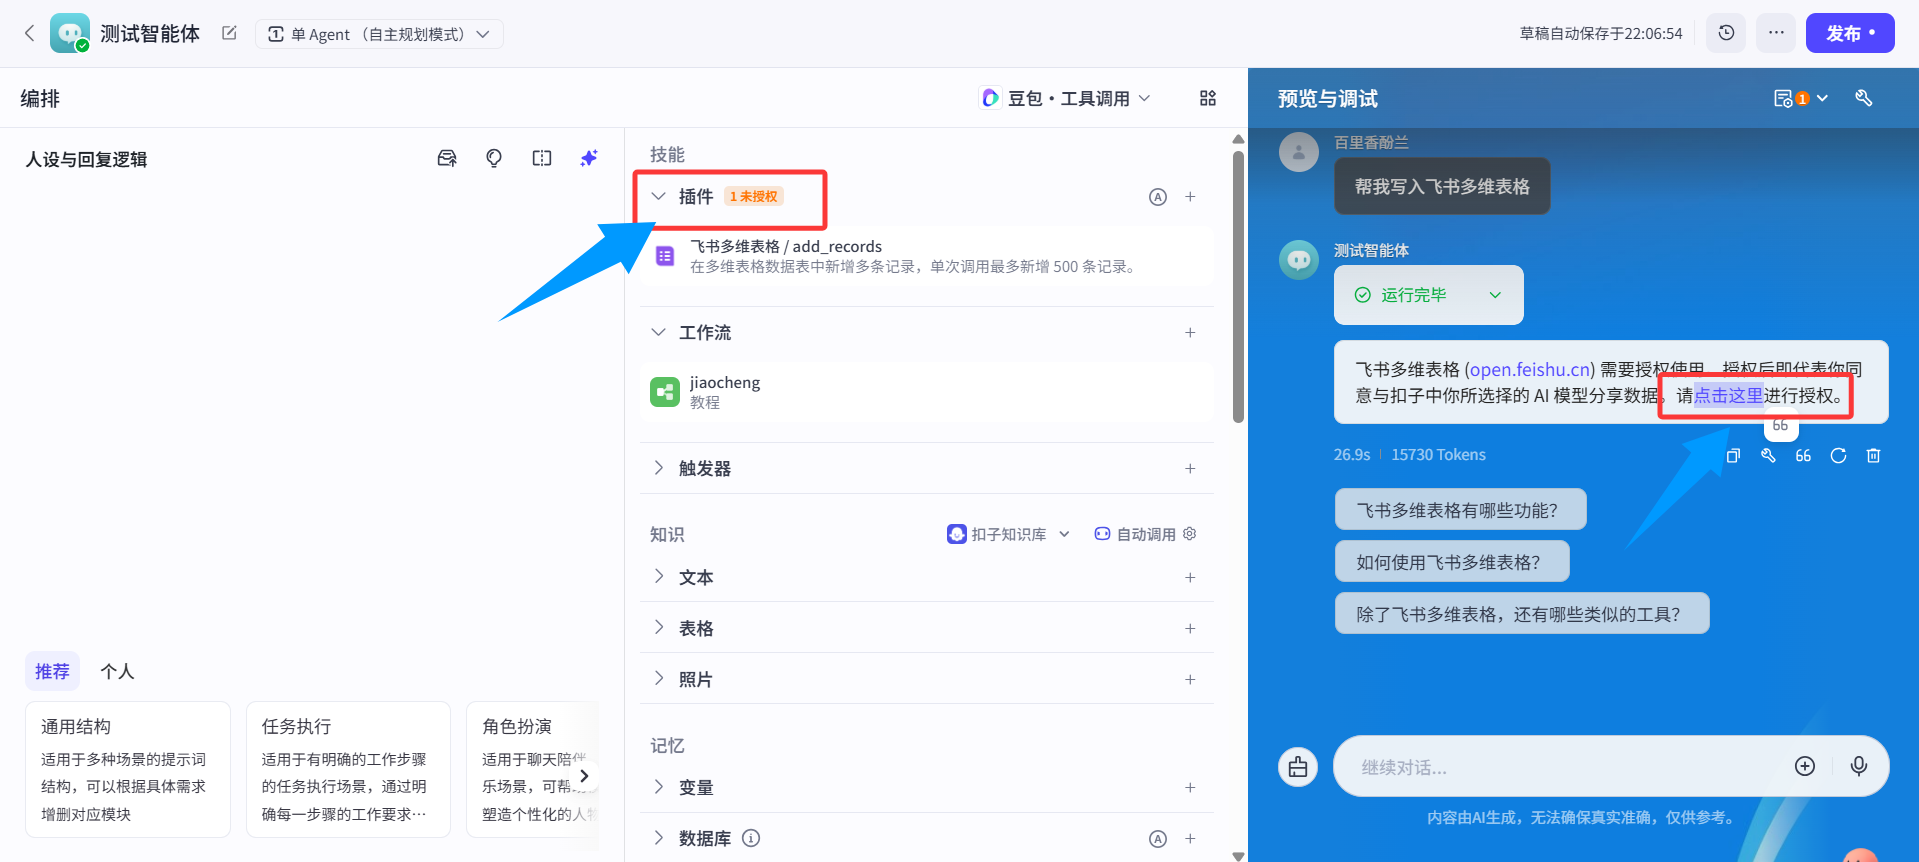The width and height of the screenshot is (1919, 862).
Task: Regenerate the bot reply
Action: 1838,455
